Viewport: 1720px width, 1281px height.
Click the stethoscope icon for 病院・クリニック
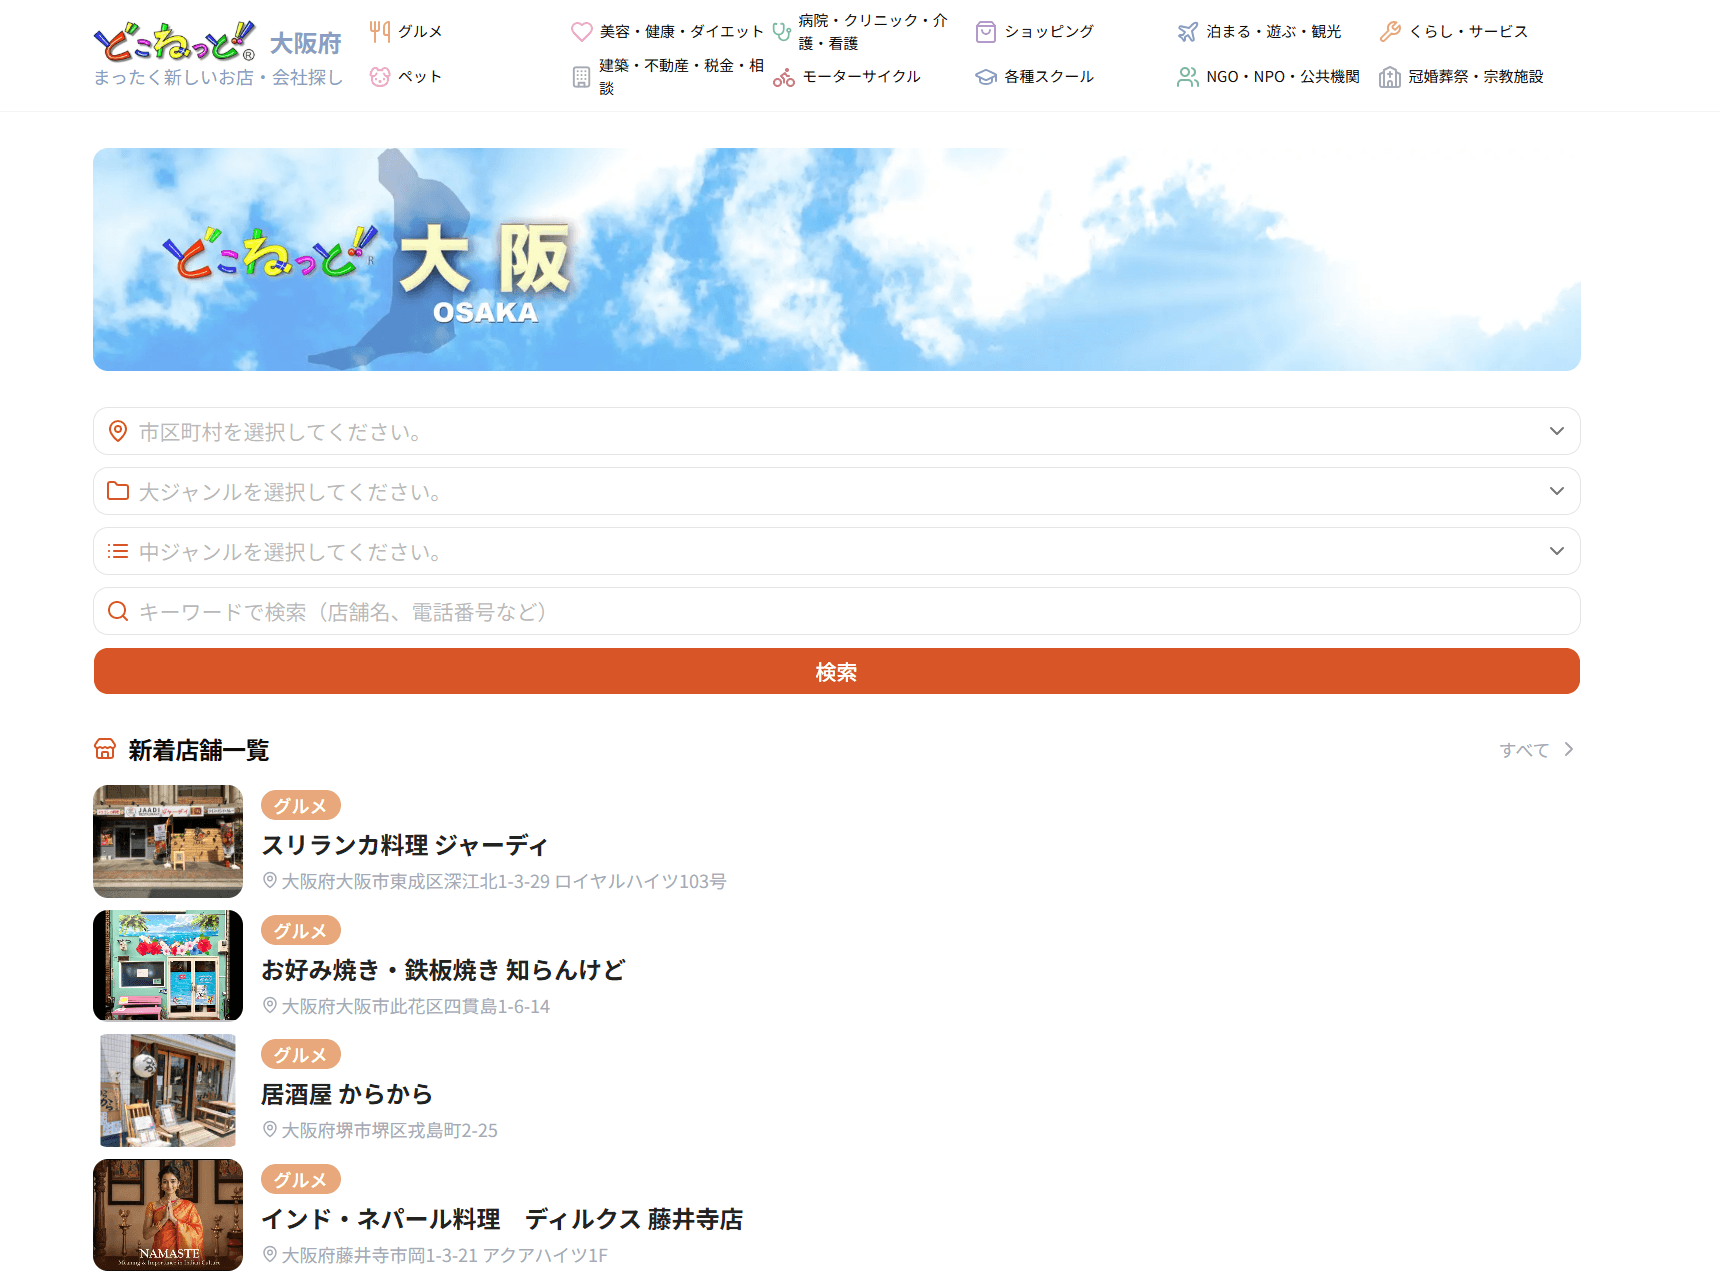pyautogui.click(x=782, y=32)
